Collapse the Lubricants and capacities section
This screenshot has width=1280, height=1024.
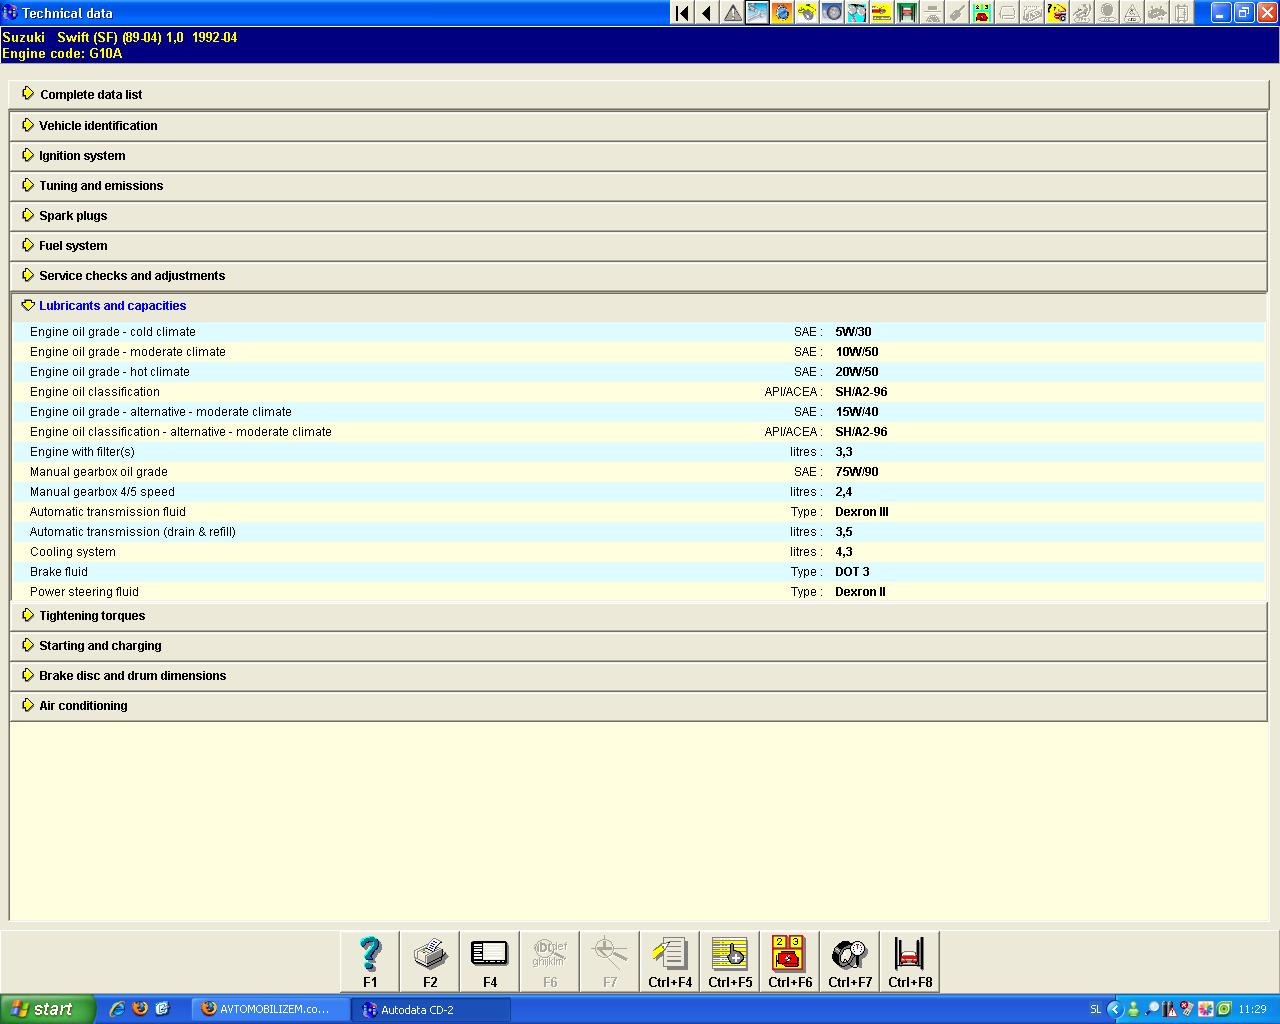click(x=639, y=305)
